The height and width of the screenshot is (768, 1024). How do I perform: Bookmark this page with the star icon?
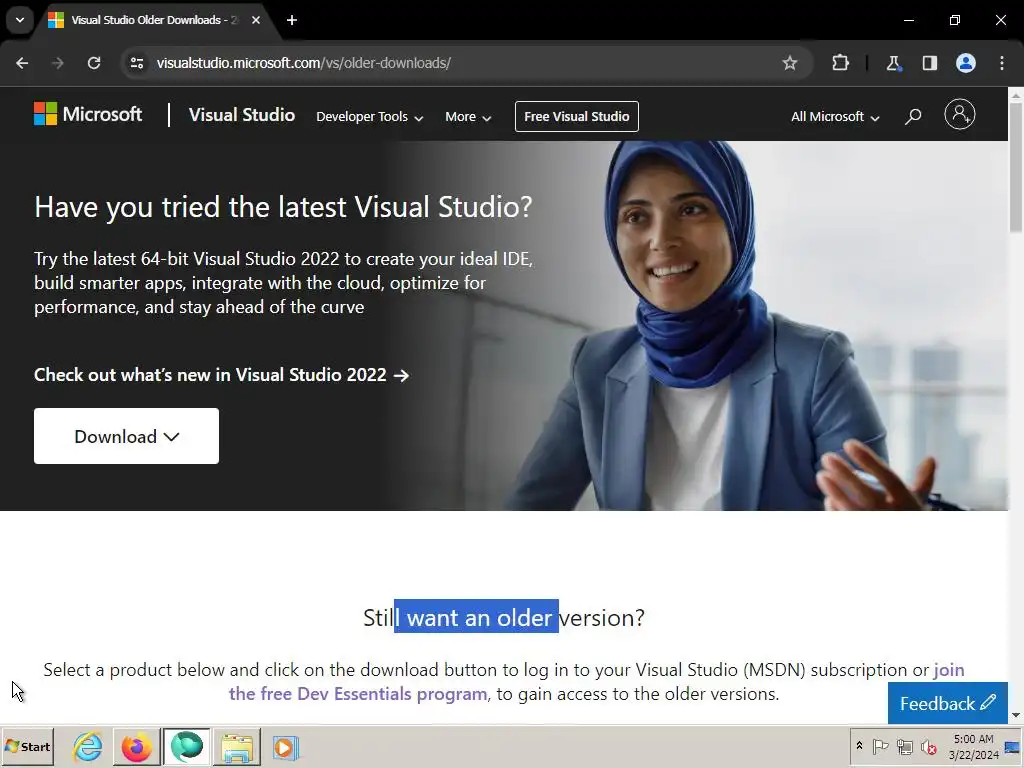[790, 63]
